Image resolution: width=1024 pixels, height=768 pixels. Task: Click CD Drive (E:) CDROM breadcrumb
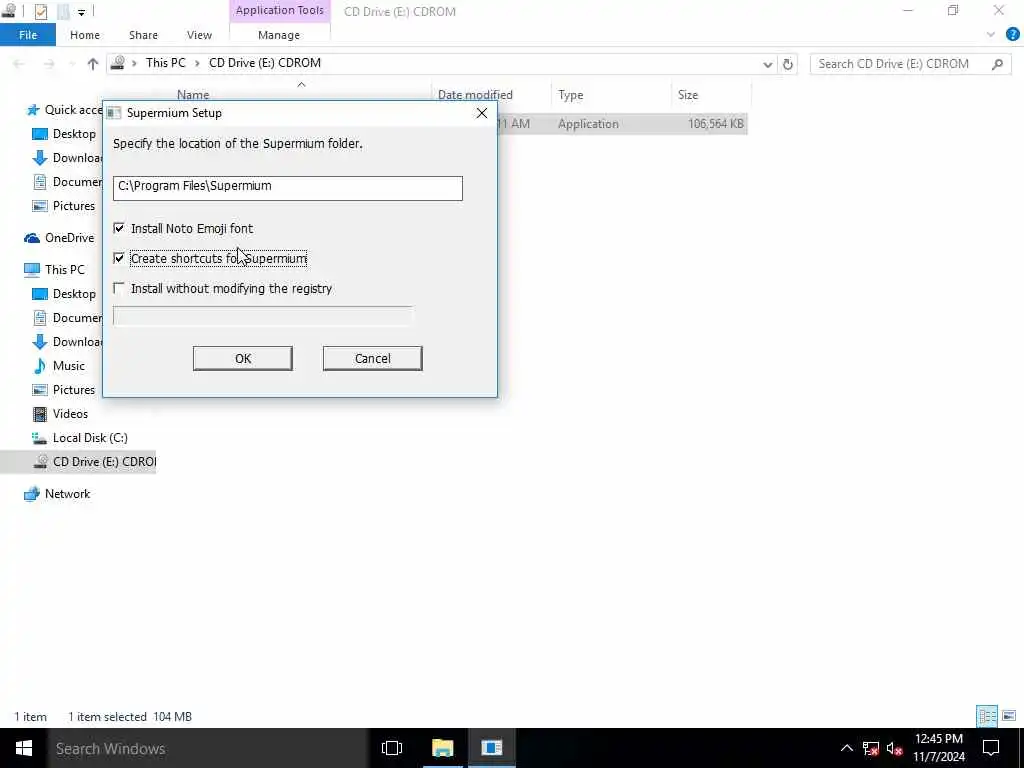pyautogui.click(x=264, y=63)
